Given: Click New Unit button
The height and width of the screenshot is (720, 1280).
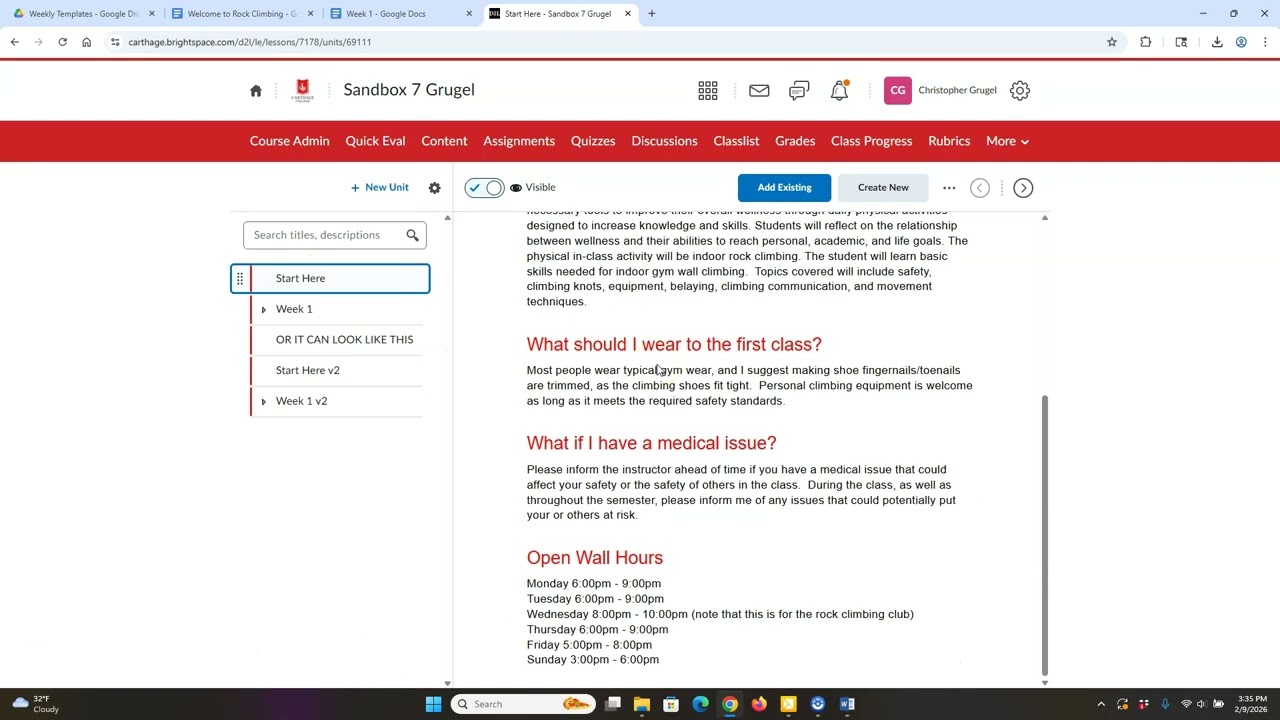Looking at the screenshot, I should 380,188.
